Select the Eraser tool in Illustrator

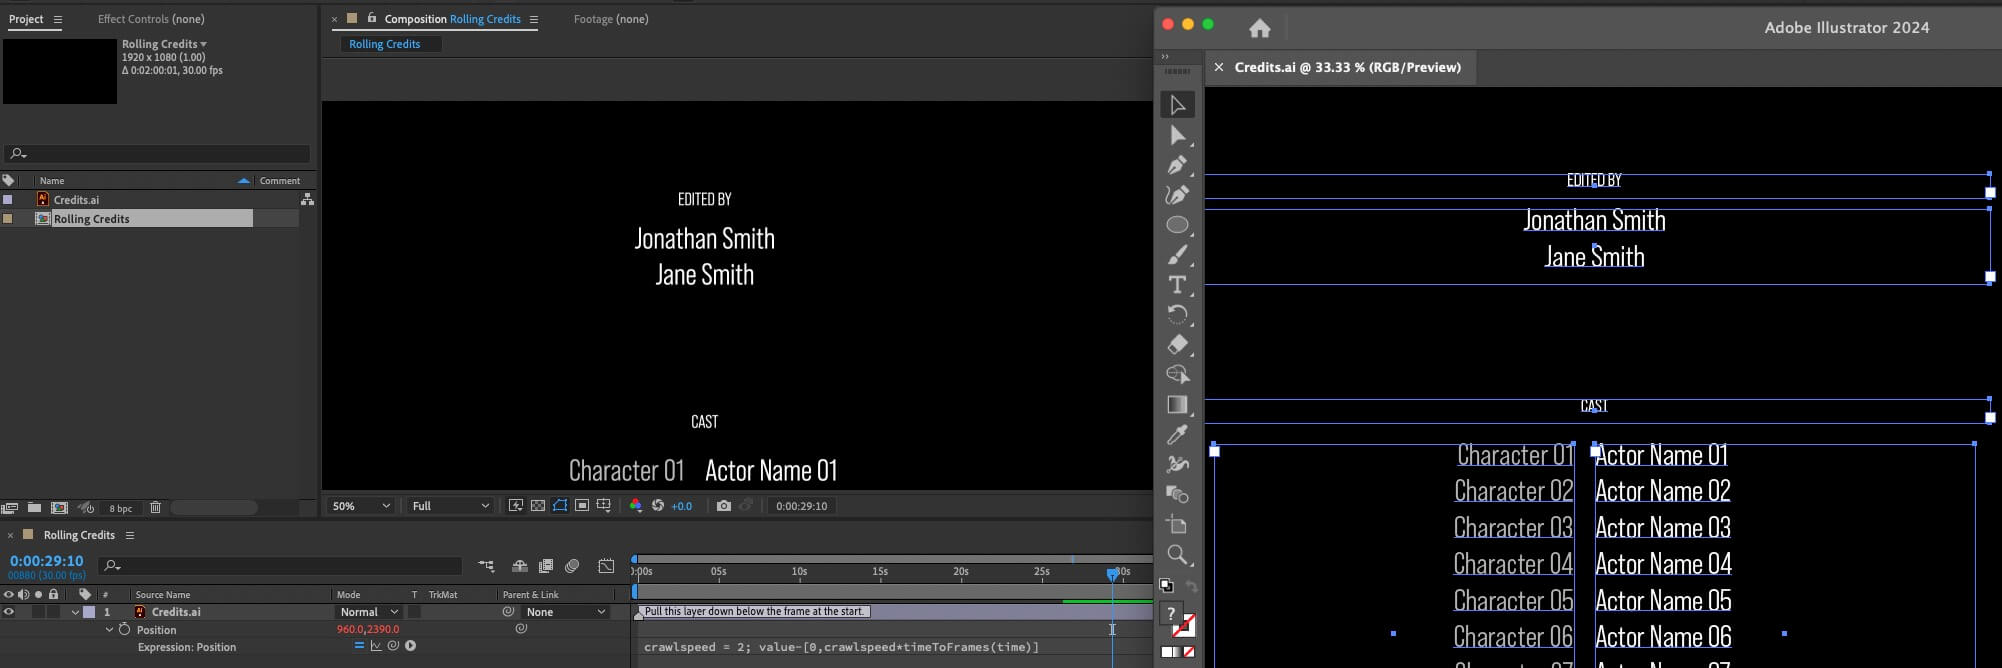[1177, 344]
